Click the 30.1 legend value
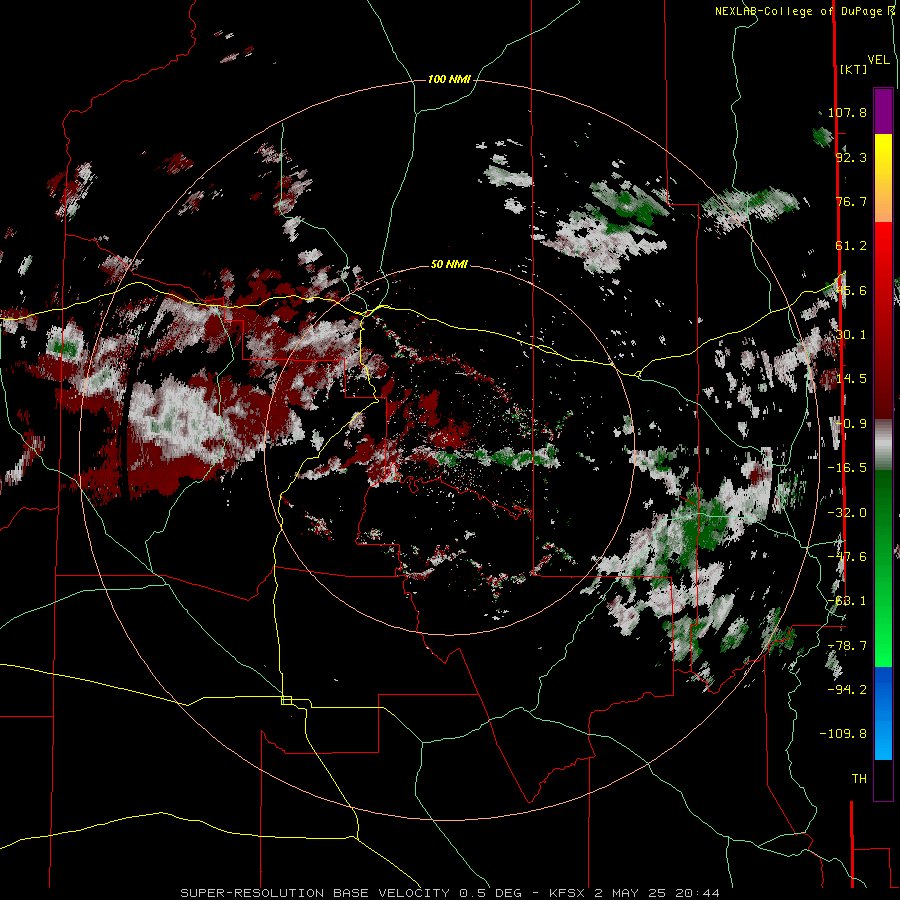Screen dimensions: 900x900 (853, 335)
